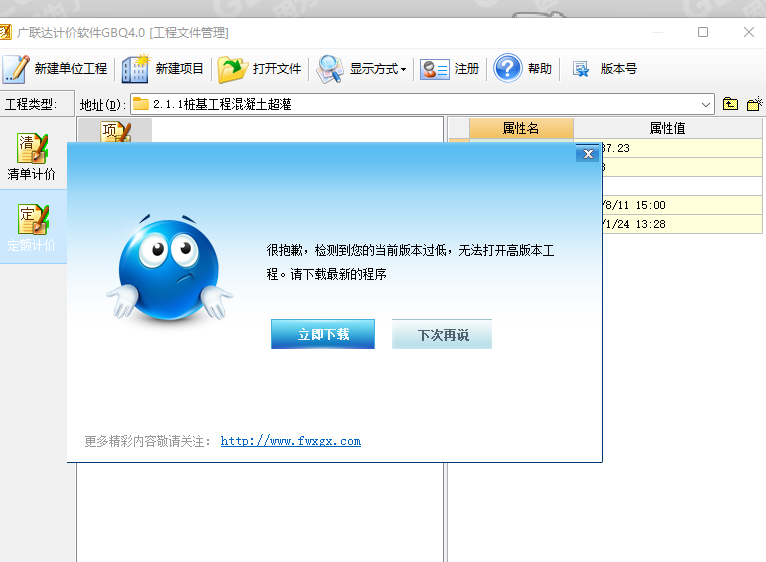Select the property value ending 7.23
The image size is (766, 562).
(682, 149)
